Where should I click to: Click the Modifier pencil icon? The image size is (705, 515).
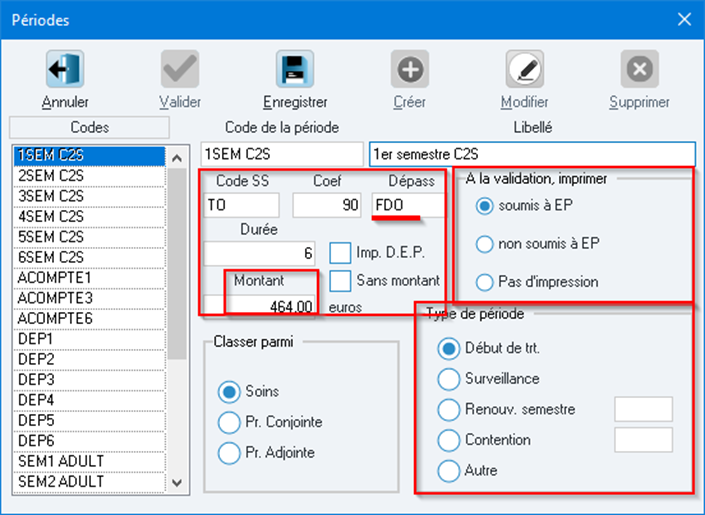click(x=525, y=69)
